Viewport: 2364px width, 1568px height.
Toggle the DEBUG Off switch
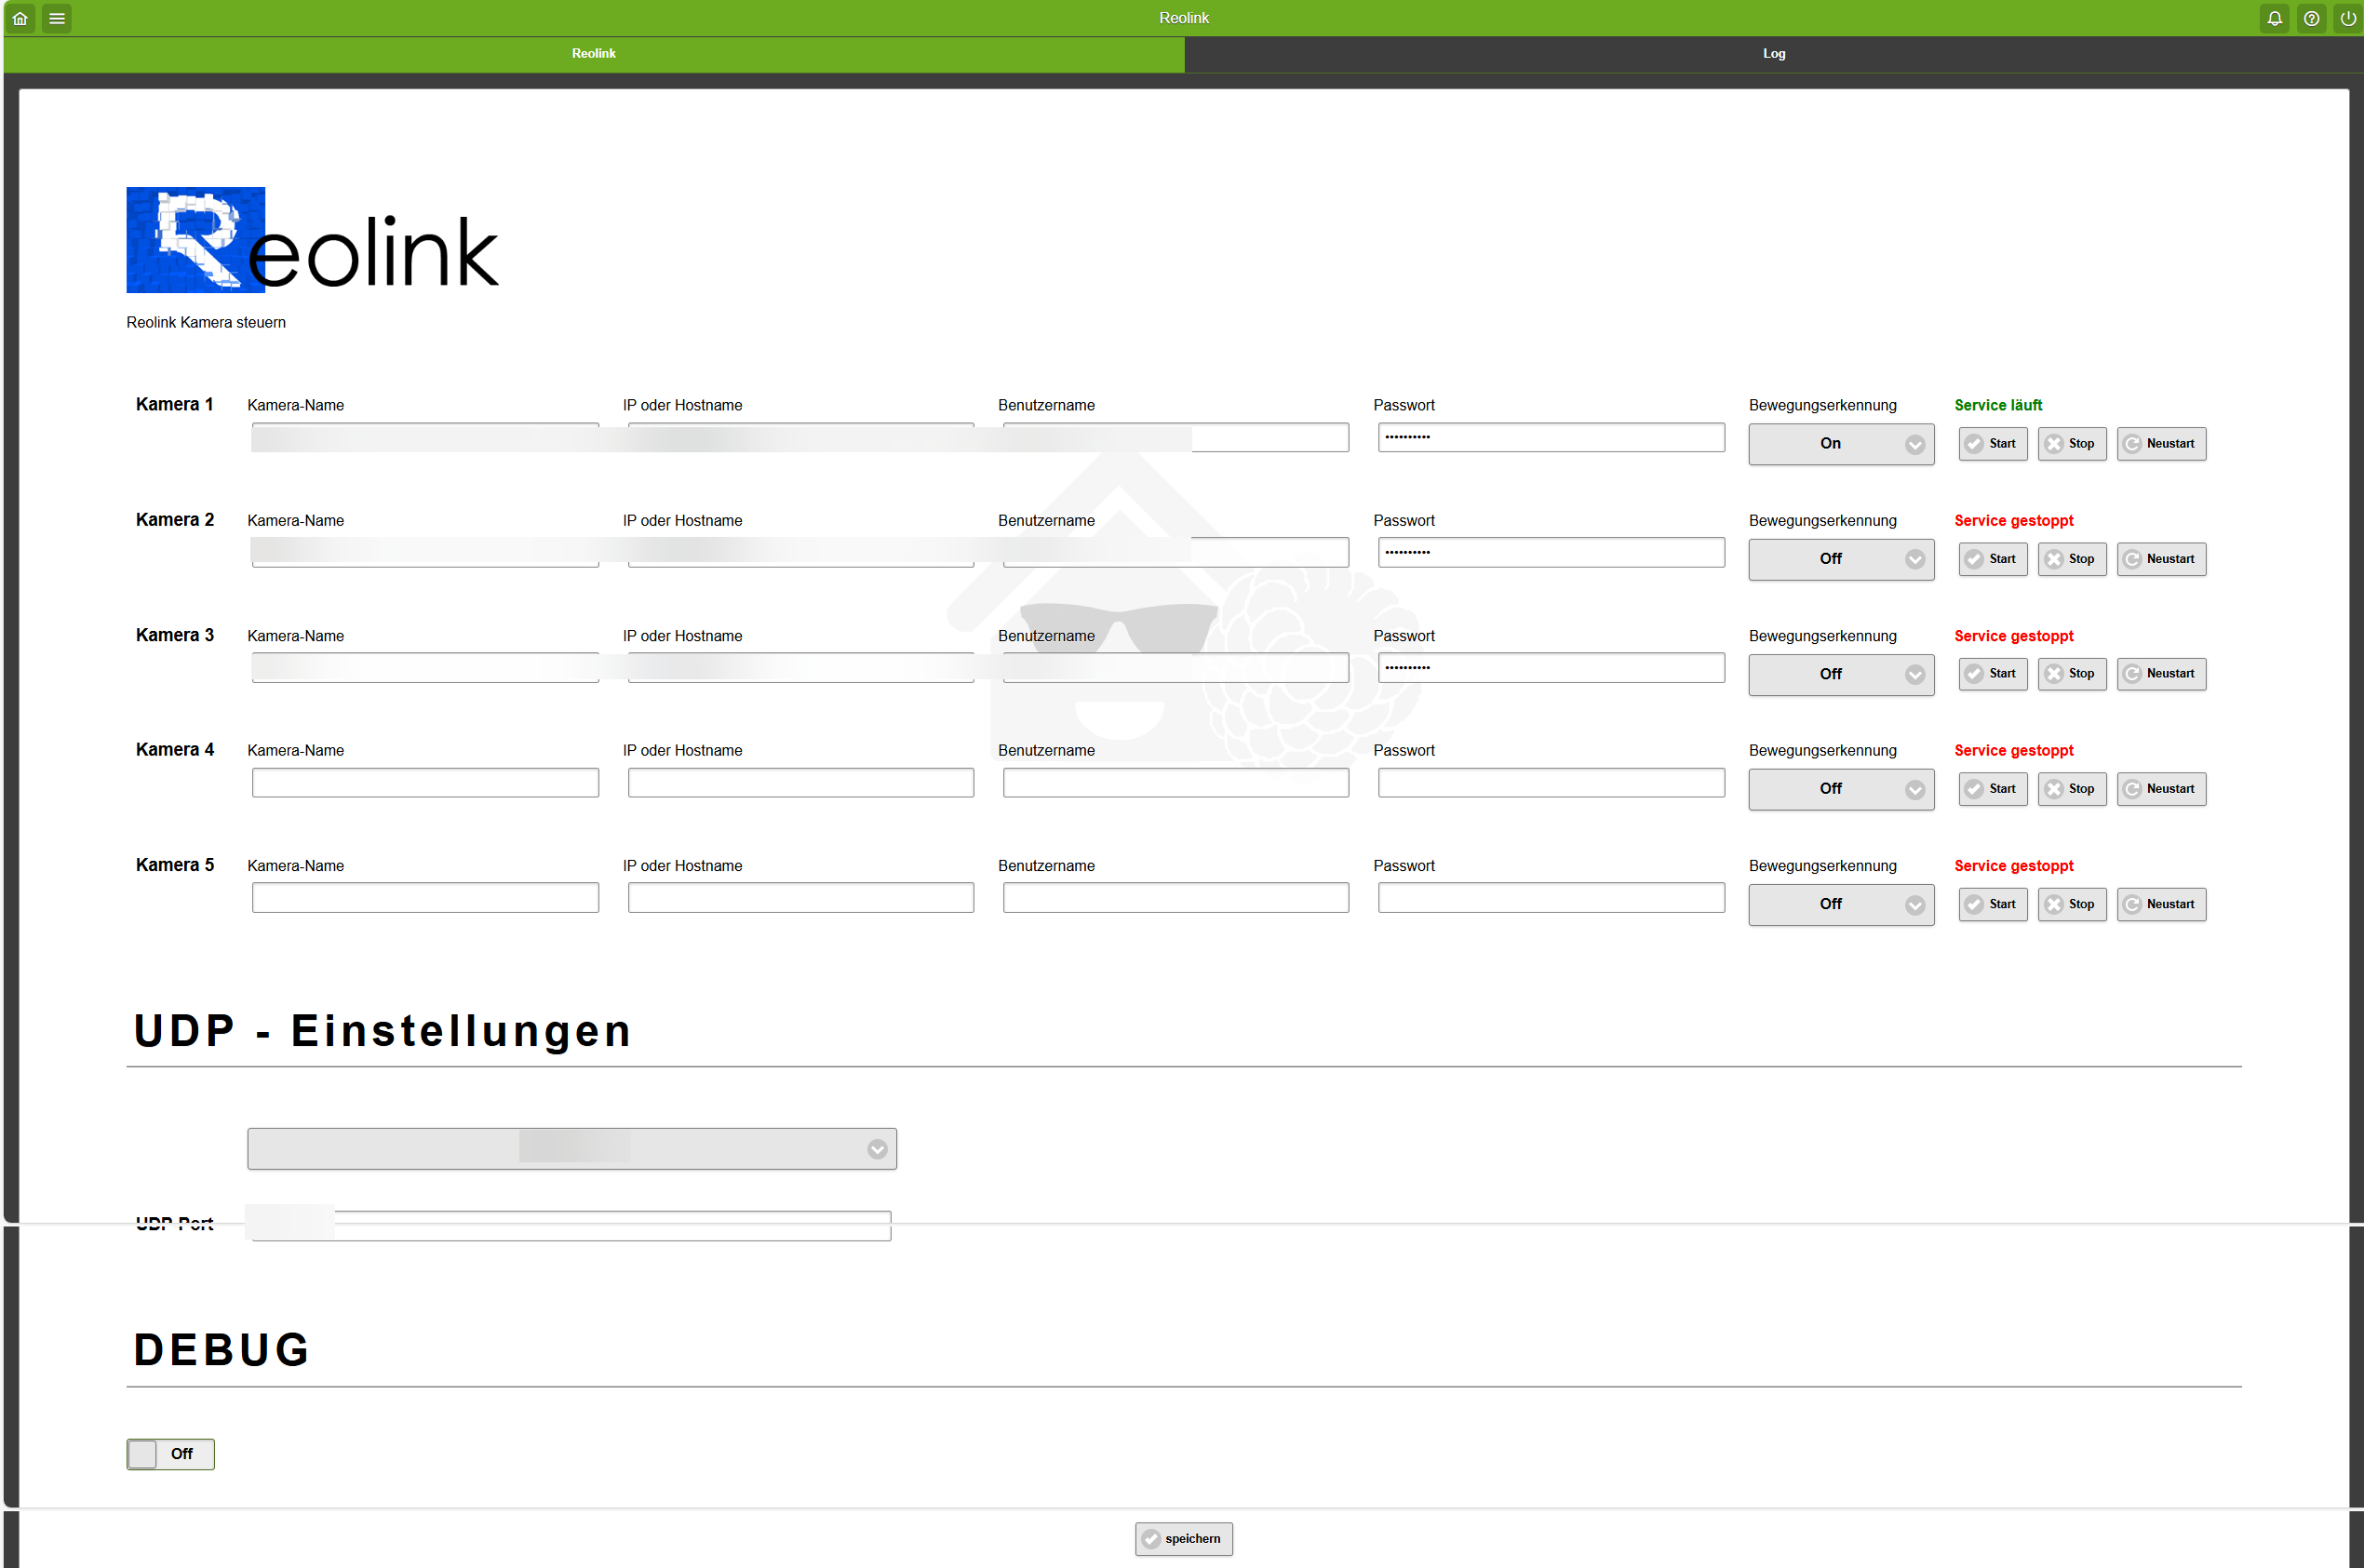pyautogui.click(x=170, y=1453)
